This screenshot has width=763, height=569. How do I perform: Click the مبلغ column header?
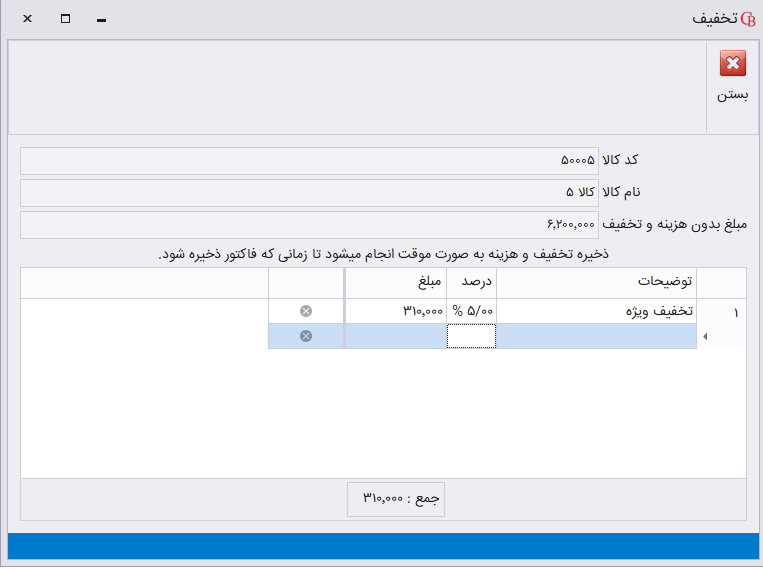pos(395,283)
